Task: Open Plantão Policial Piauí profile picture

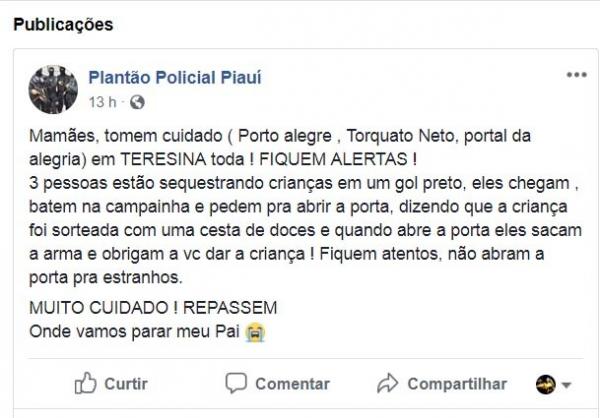Action: pyautogui.click(x=53, y=90)
